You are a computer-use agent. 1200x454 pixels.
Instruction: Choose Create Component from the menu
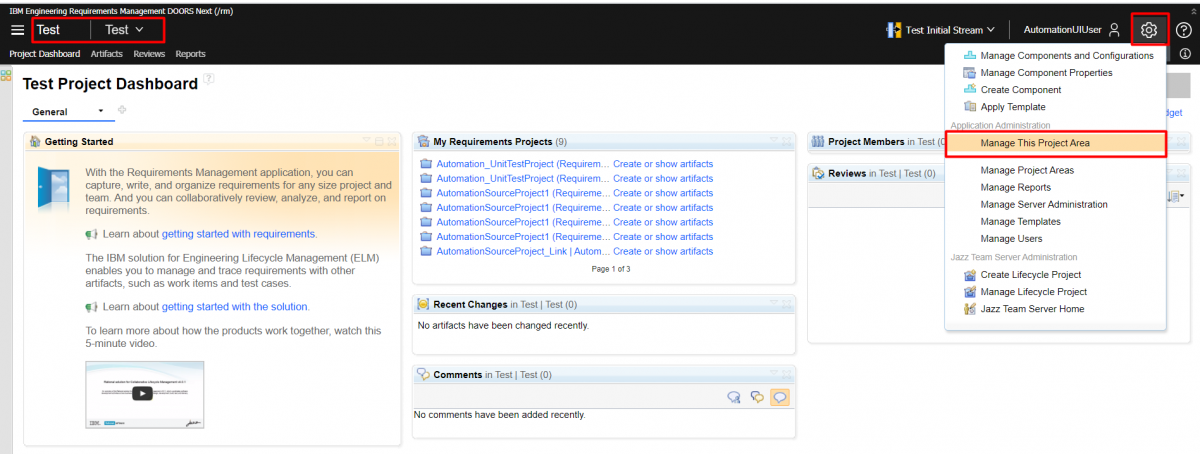point(1020,90)
